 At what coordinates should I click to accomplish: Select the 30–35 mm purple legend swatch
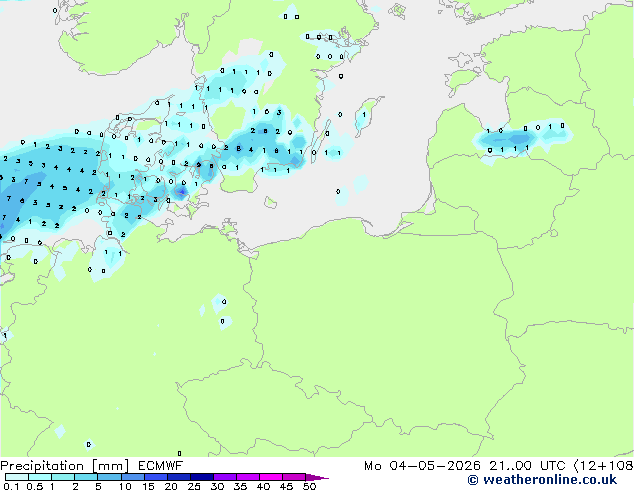(224, 477)
